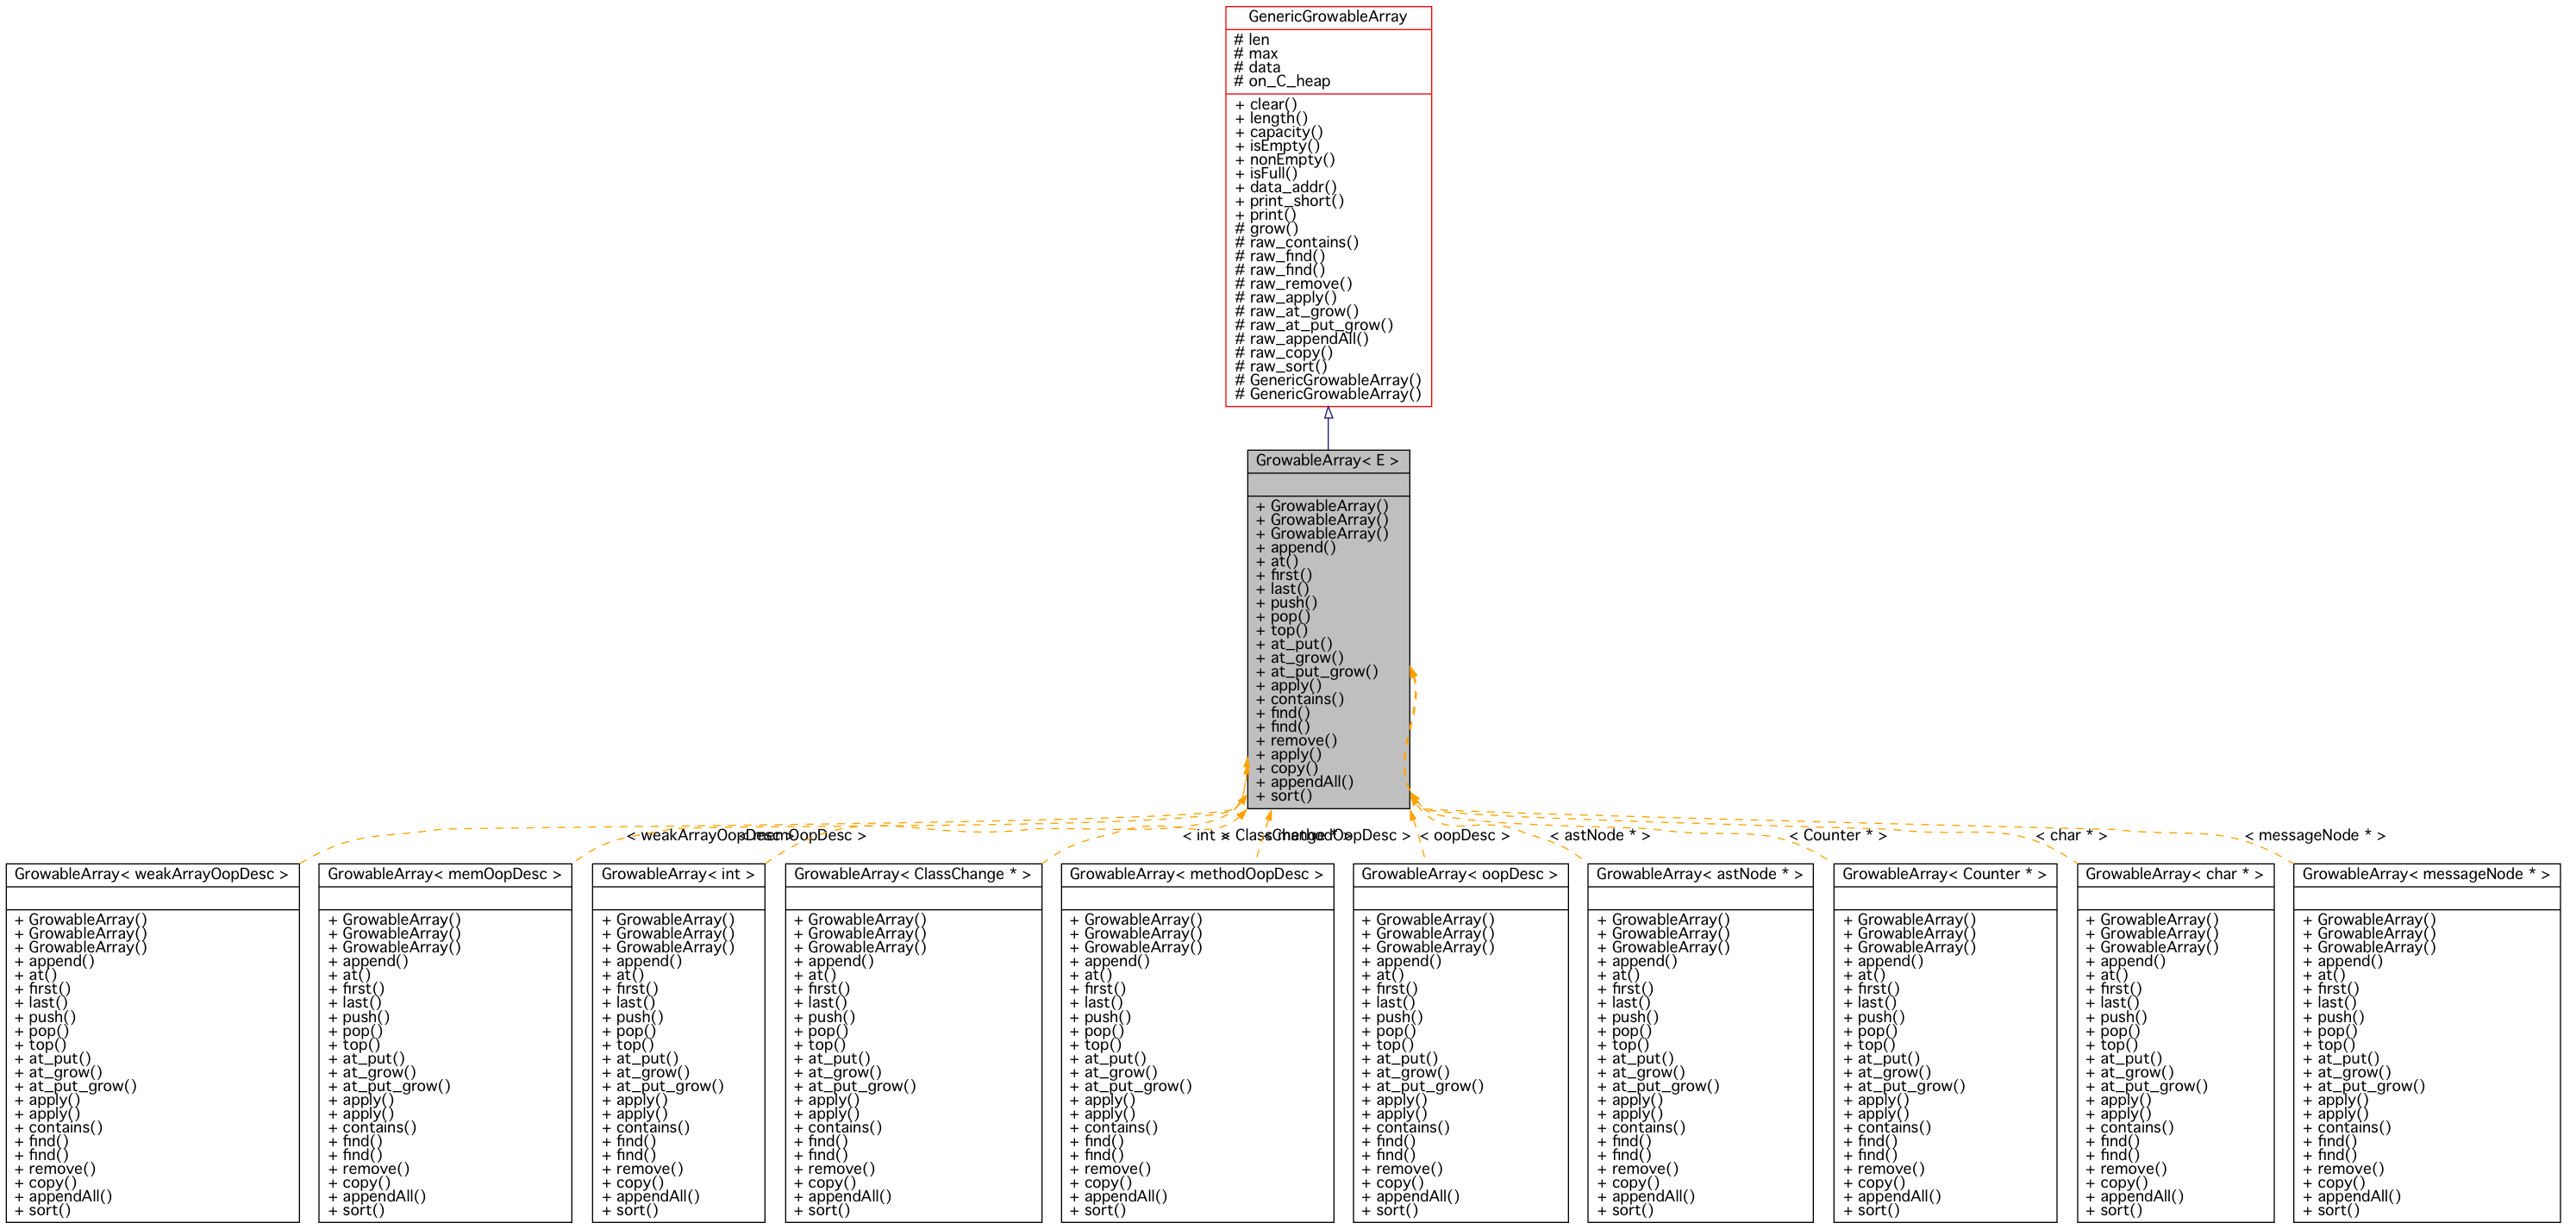The width and height of the screenshot is (2576, 1229).
Task: Select '# raw_at_put_grow()' in GenericGrowableArray
Action: (1314, 326)
